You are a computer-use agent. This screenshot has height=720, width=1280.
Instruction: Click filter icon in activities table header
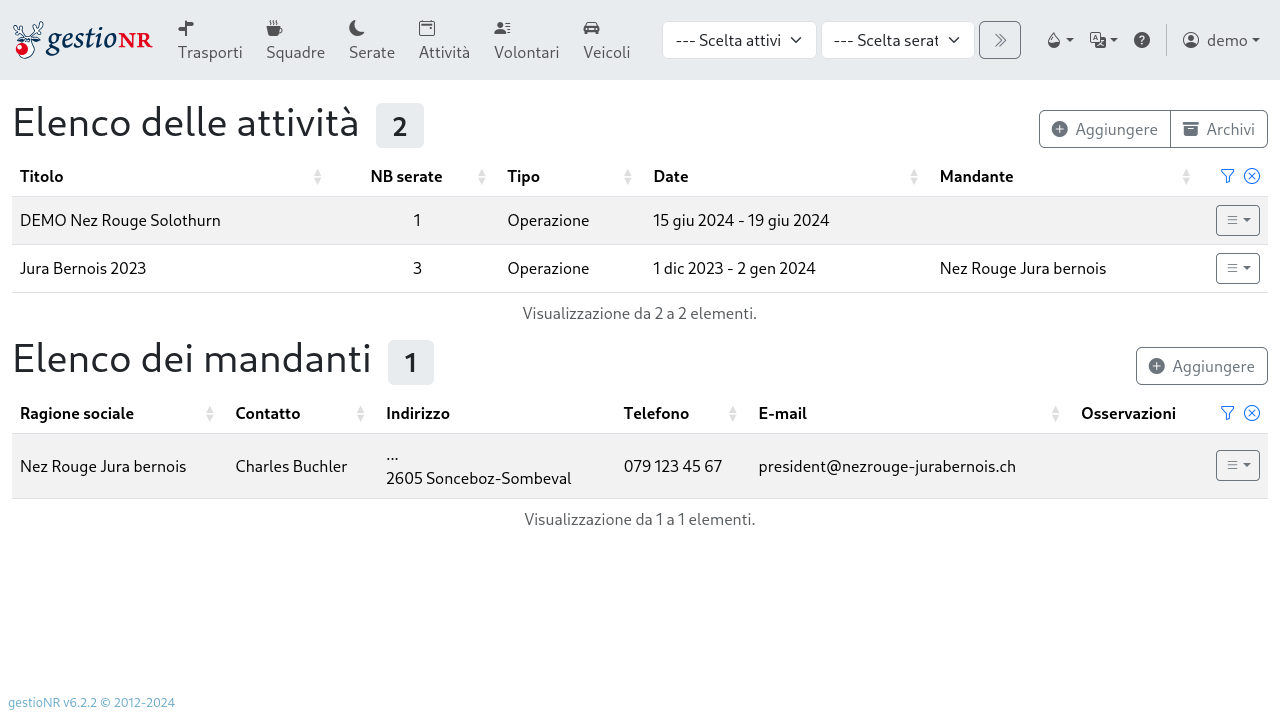(x=1227, y=176)
